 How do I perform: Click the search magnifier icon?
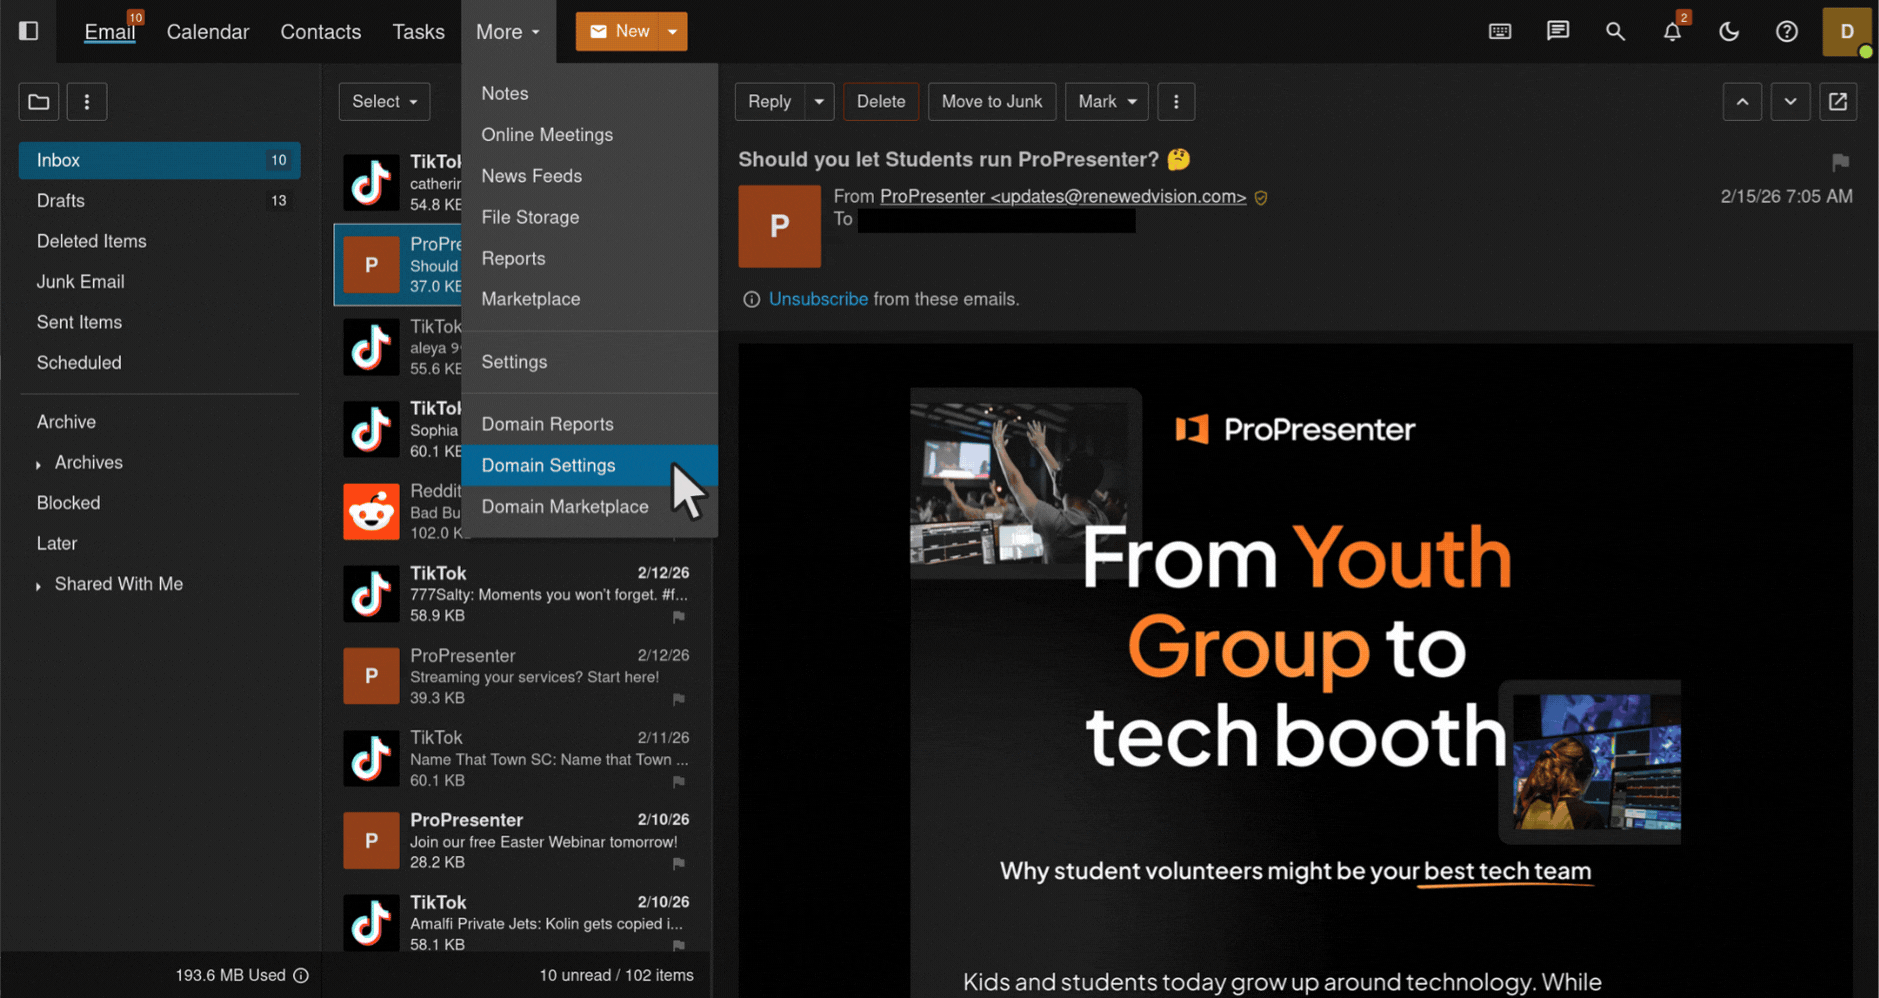pos(1615,31)
